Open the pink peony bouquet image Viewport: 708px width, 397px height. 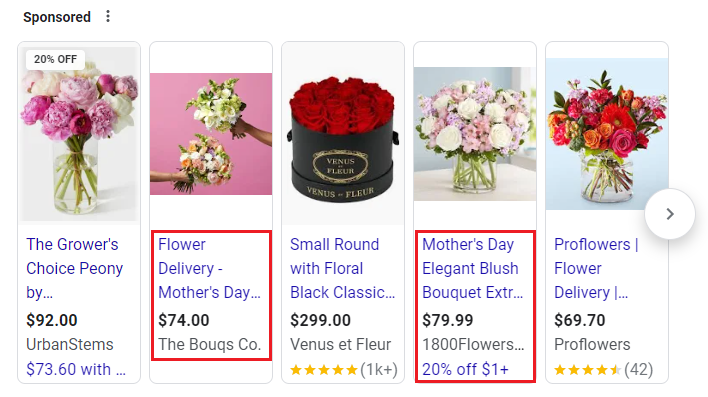(79, 134)
